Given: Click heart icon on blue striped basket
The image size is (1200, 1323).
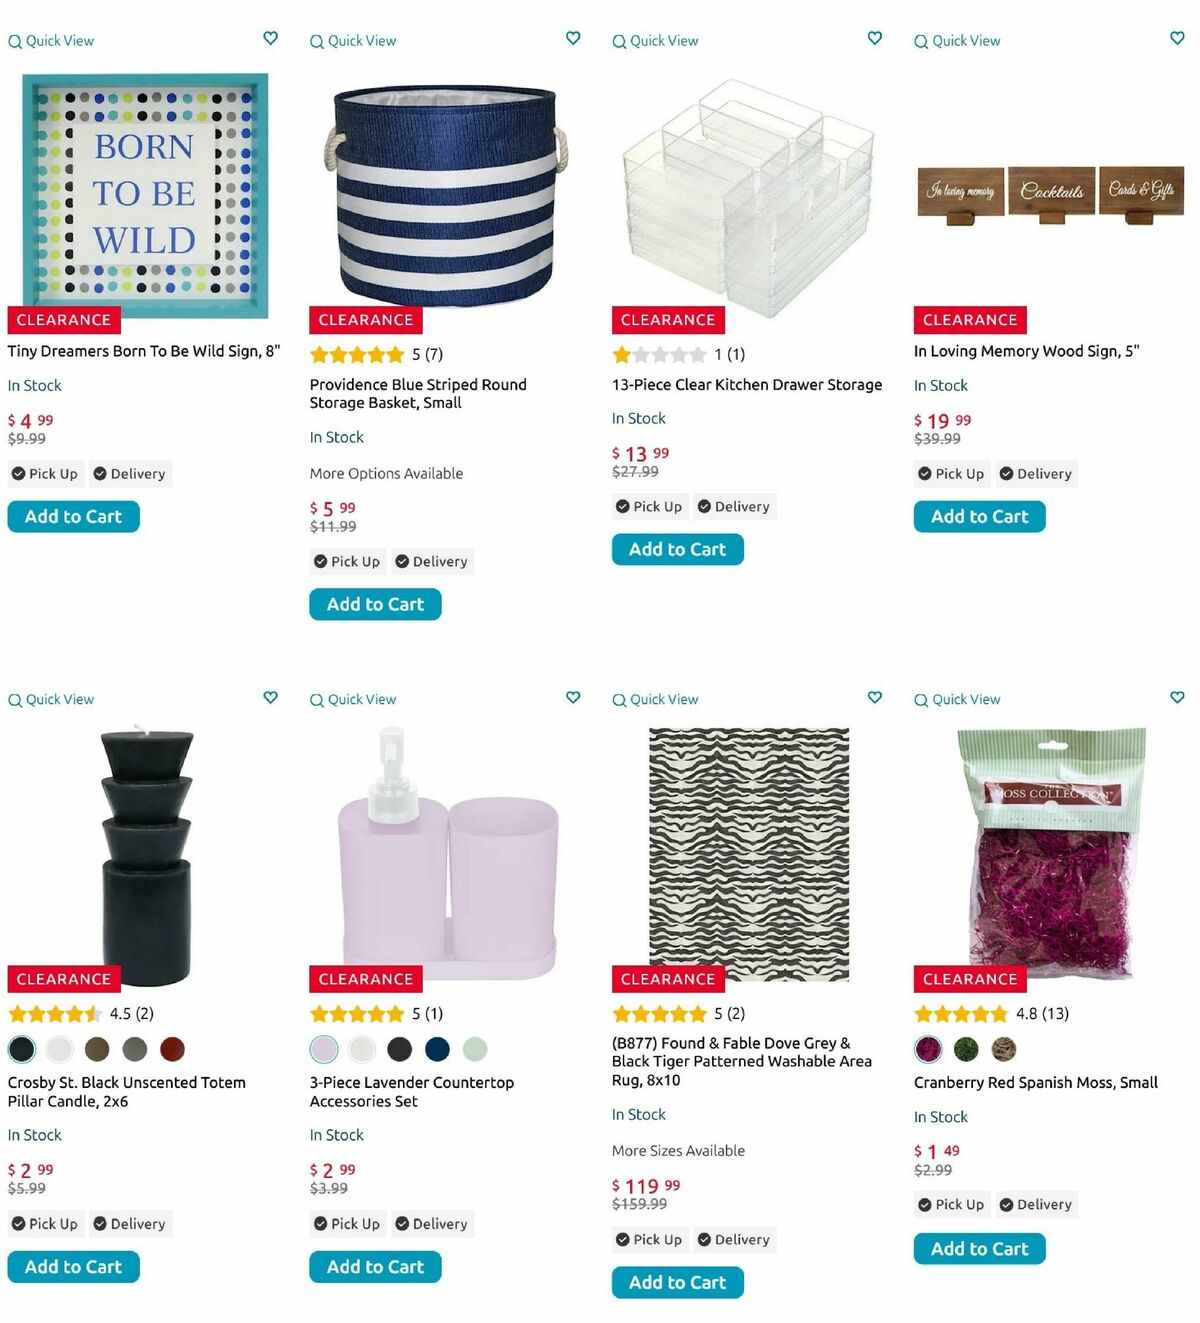Looking at the screenshot, I should [573, 38].
